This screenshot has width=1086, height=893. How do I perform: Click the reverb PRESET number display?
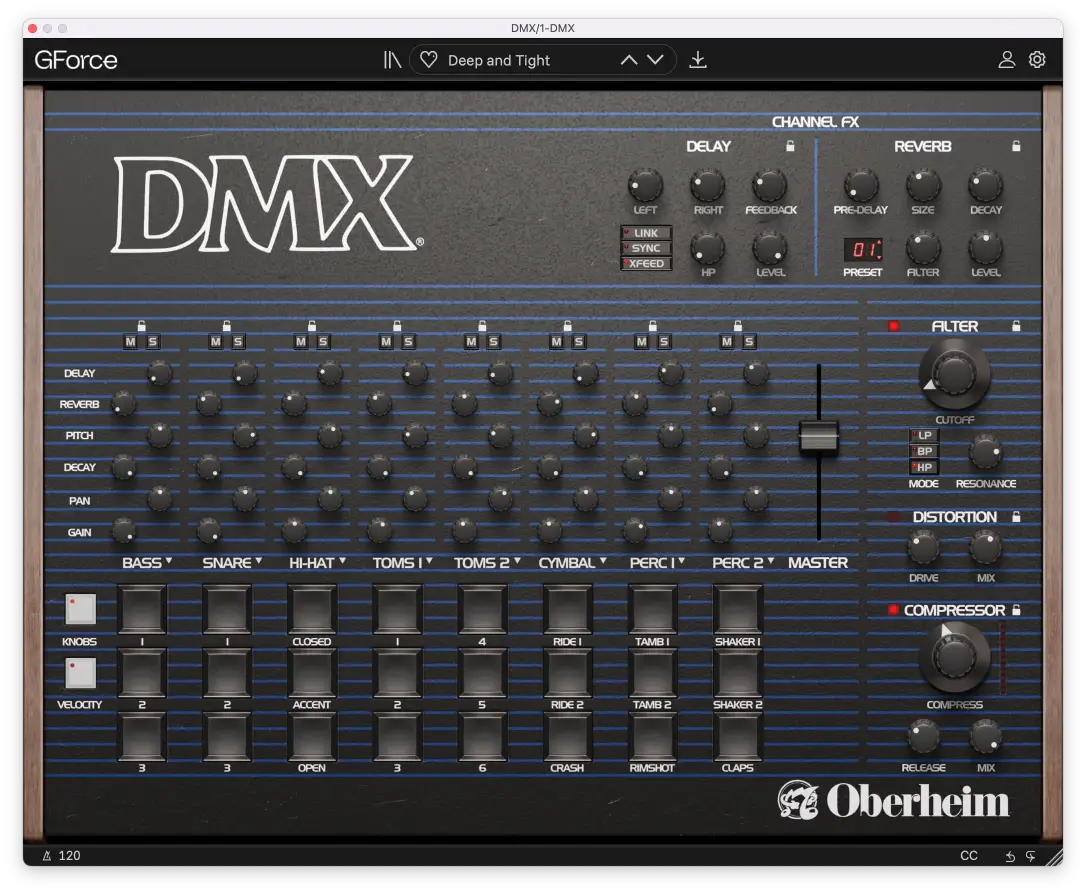pos(863,249)
